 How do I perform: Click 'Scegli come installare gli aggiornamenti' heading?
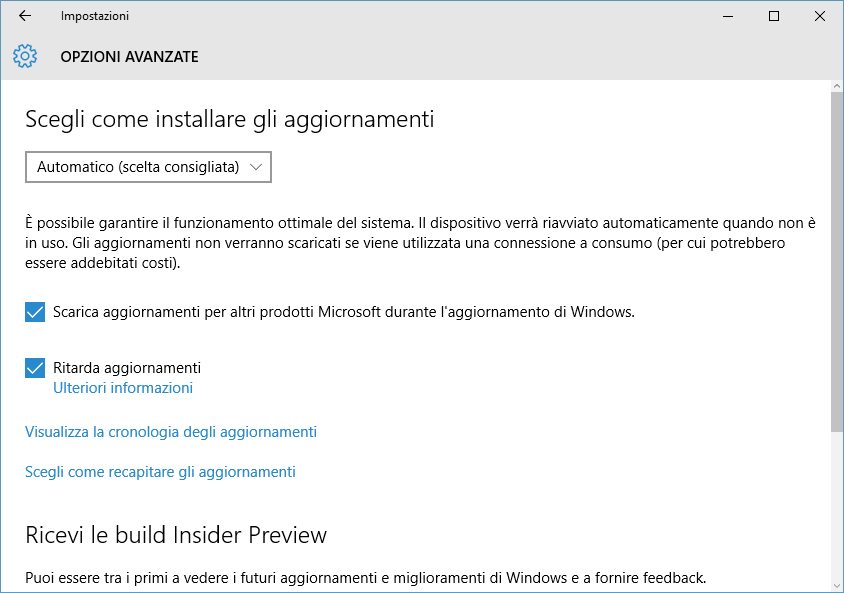point(229,120)
